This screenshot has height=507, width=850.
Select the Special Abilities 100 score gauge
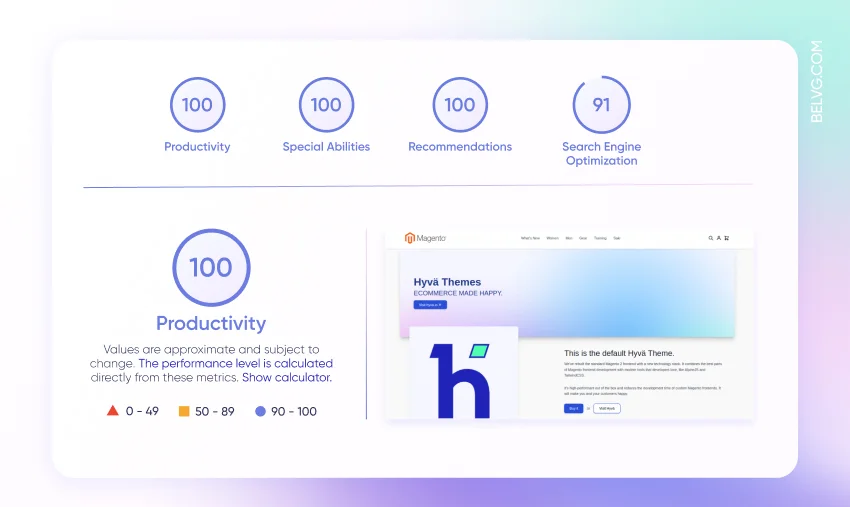click(x=326, y=105)
